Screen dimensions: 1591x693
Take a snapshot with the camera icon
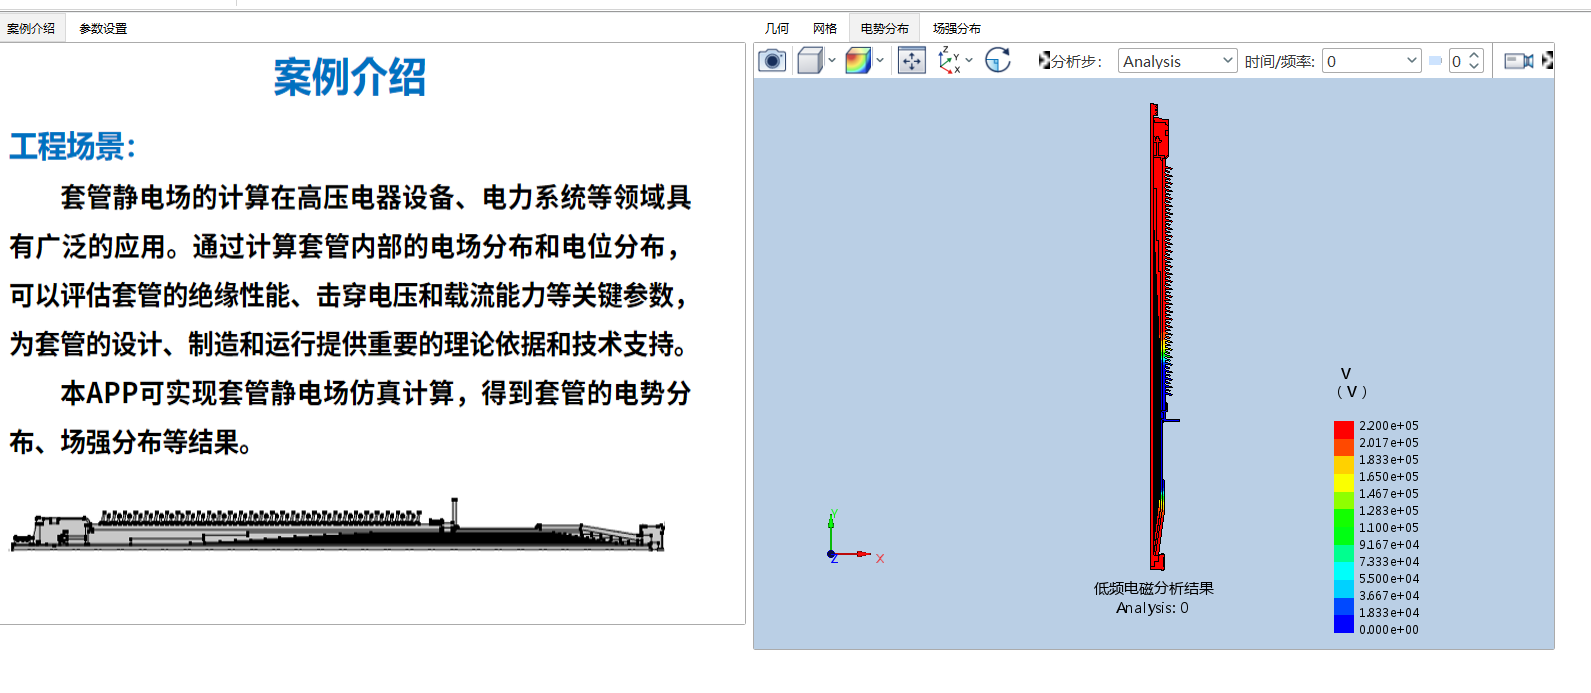pyautogui.click(x=772, y=61)
